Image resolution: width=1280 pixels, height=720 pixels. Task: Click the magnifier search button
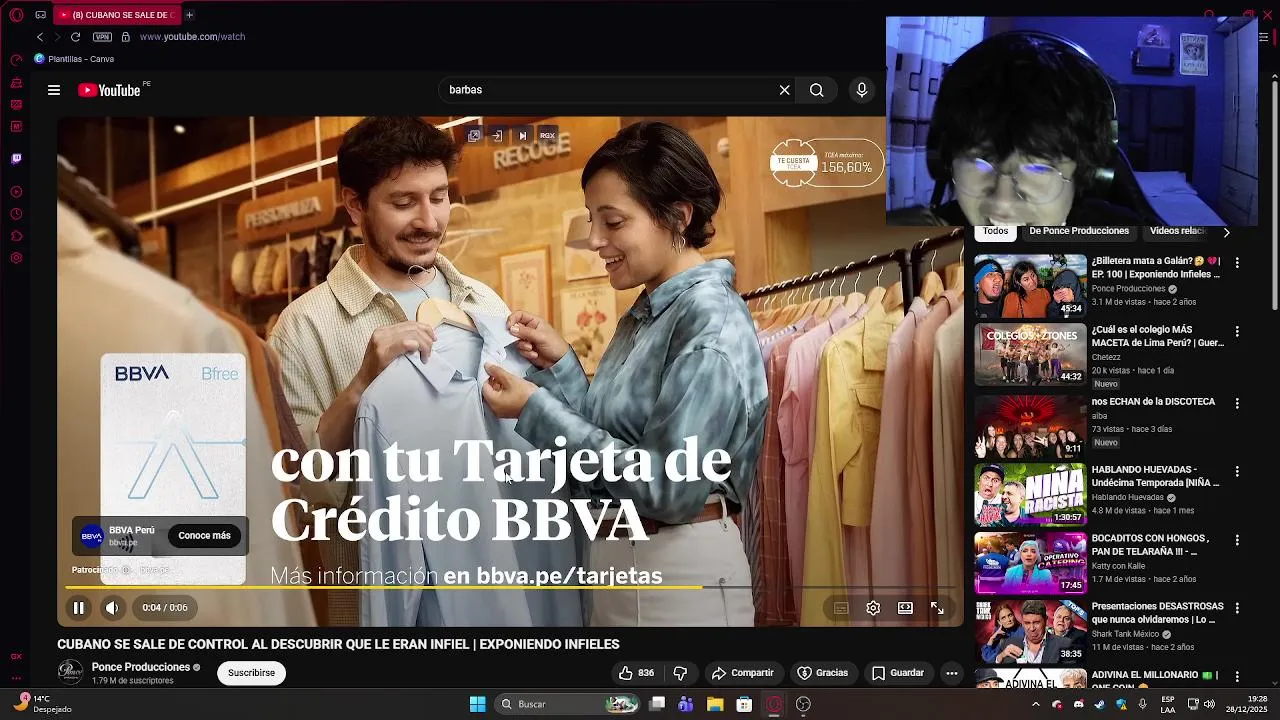coord(817,90)
